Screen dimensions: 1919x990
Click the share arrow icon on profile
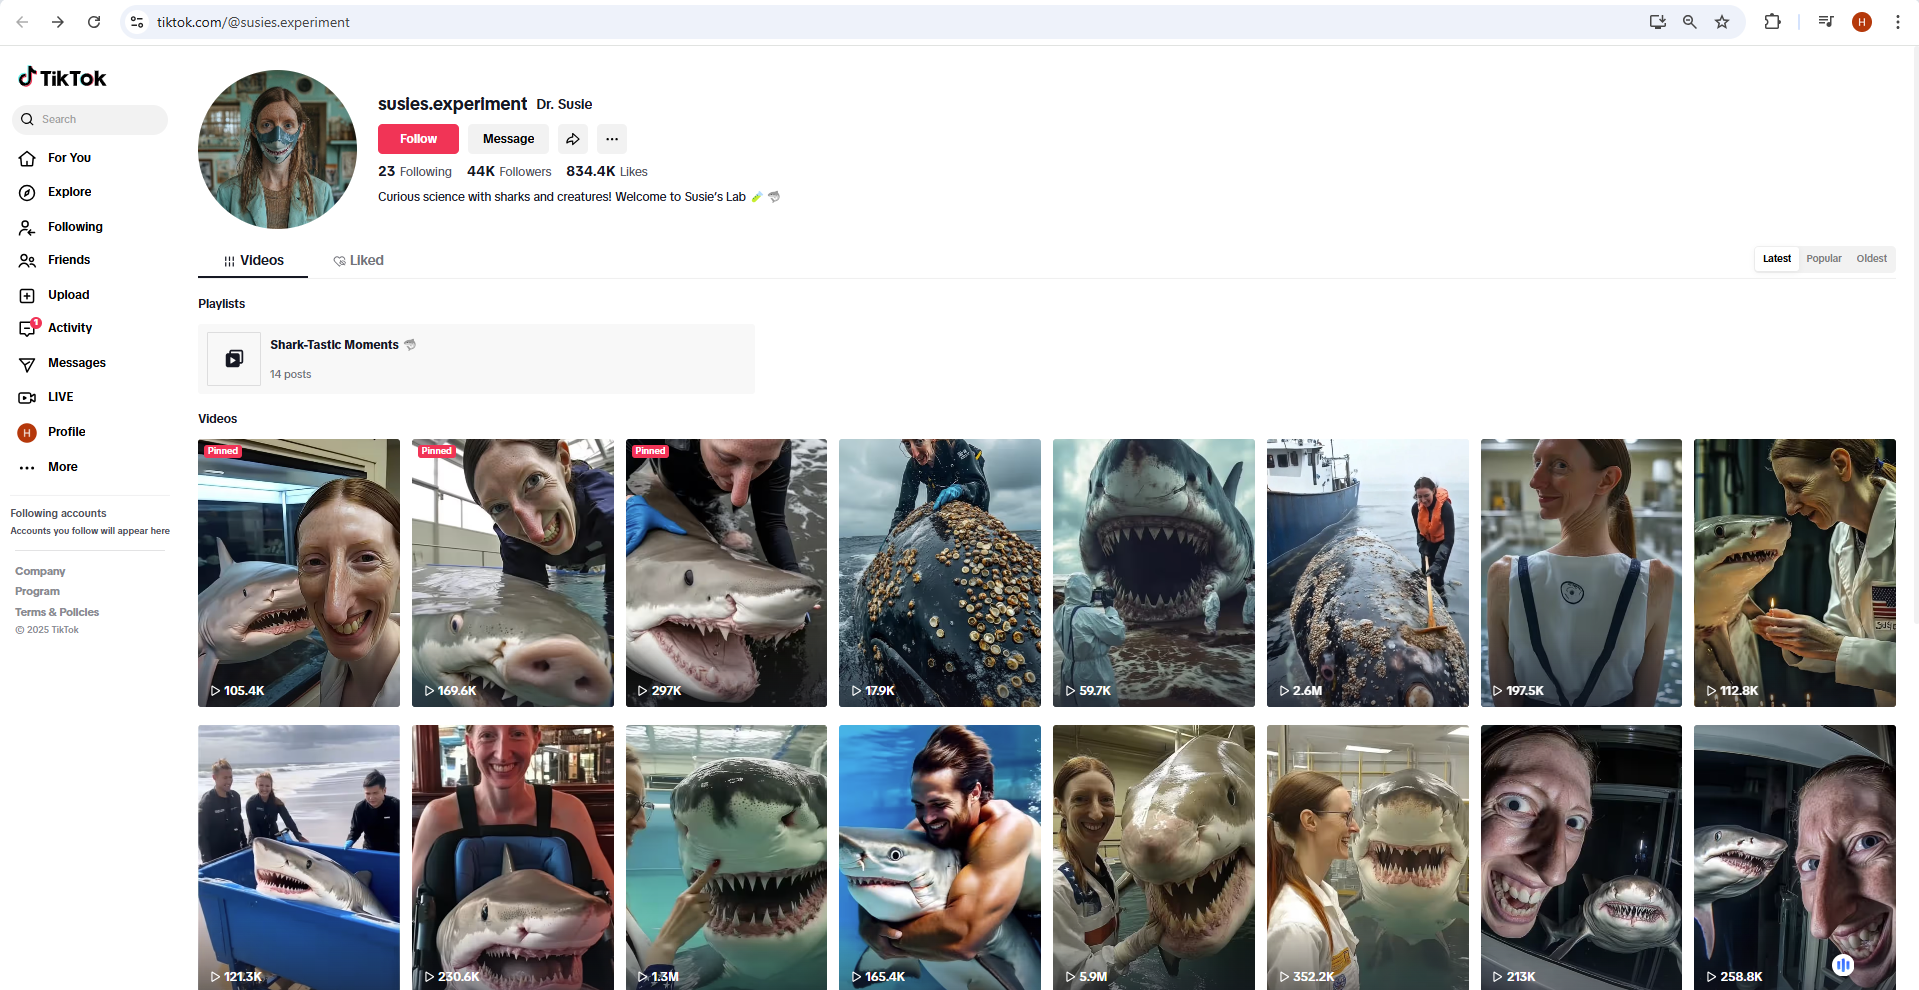point(573,139)
